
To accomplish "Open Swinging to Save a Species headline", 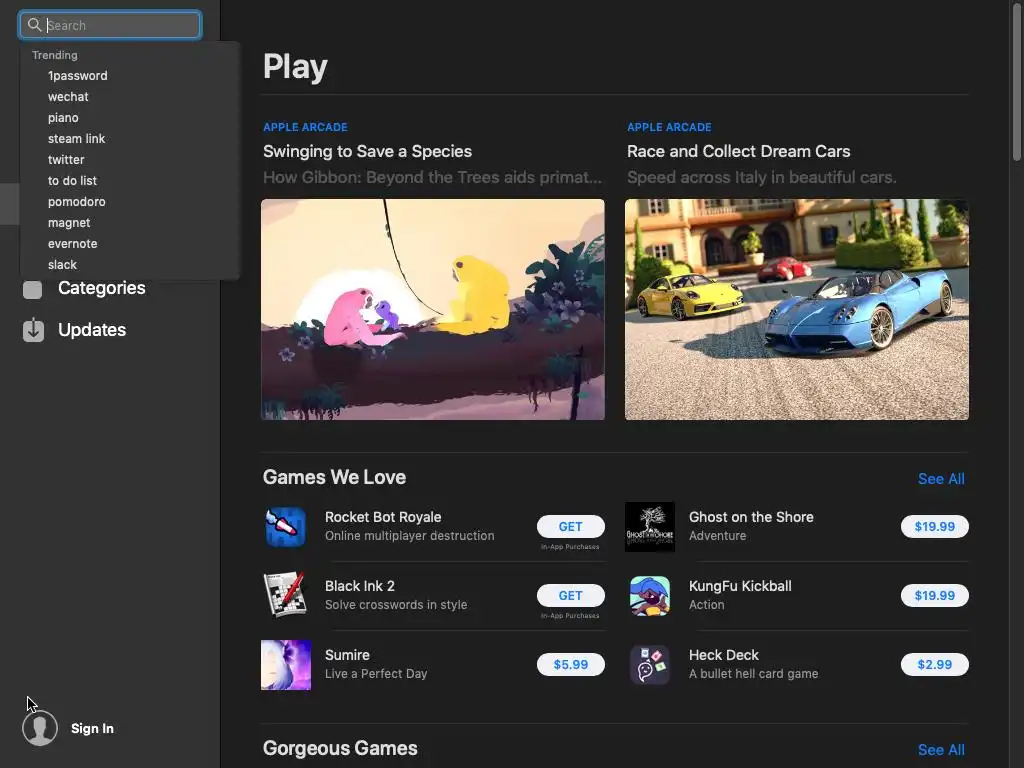I will click(x=367, y=152).
